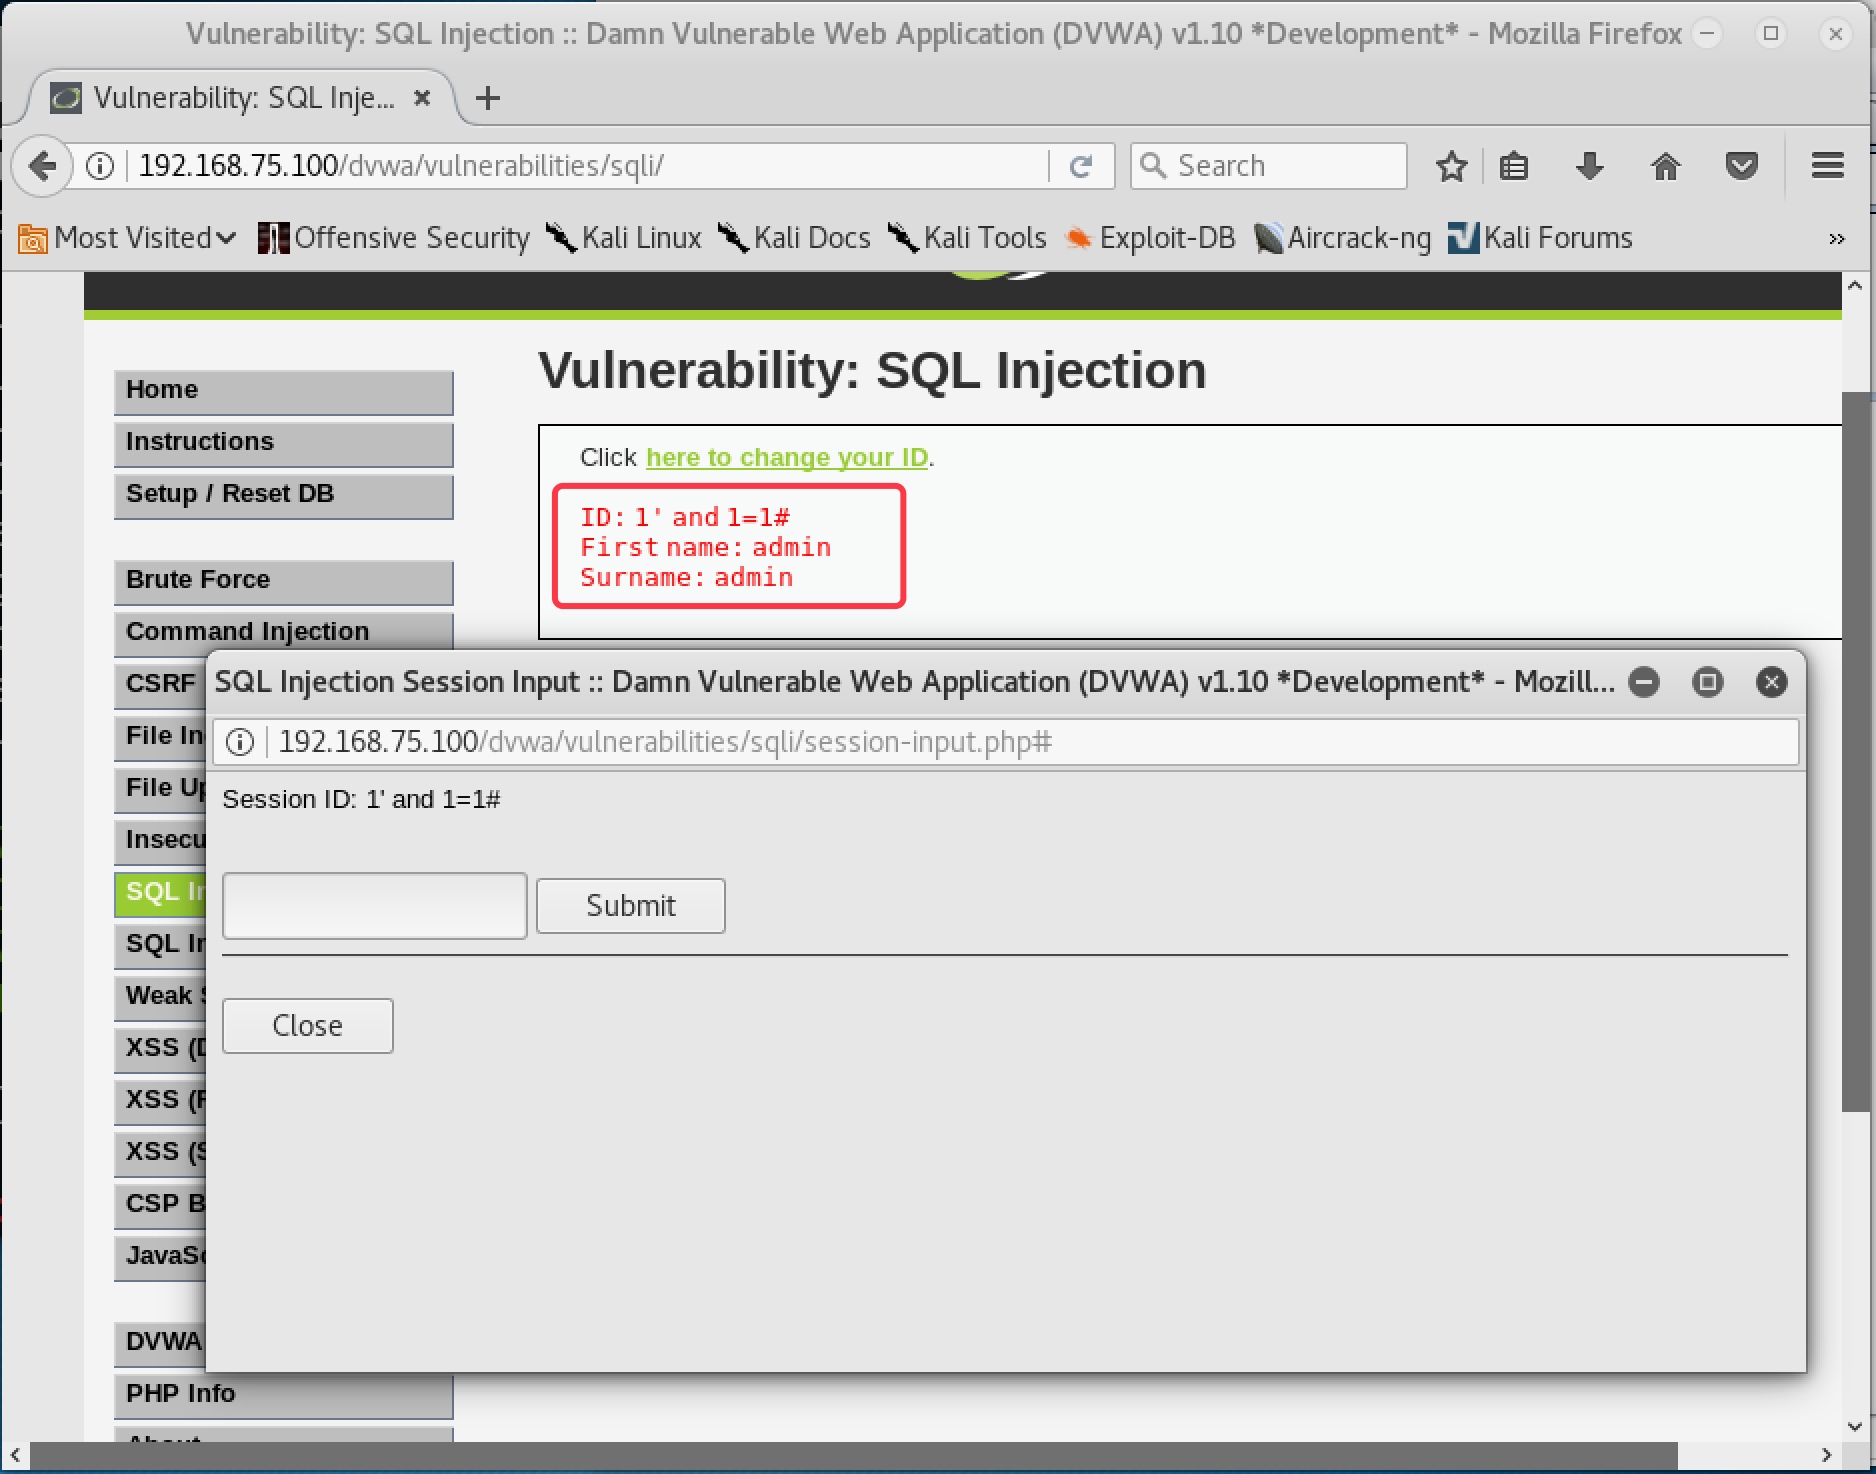Open the Exploit-DB bookmark
The width and height of the screenshot is (1876, 1474).
1150,238
